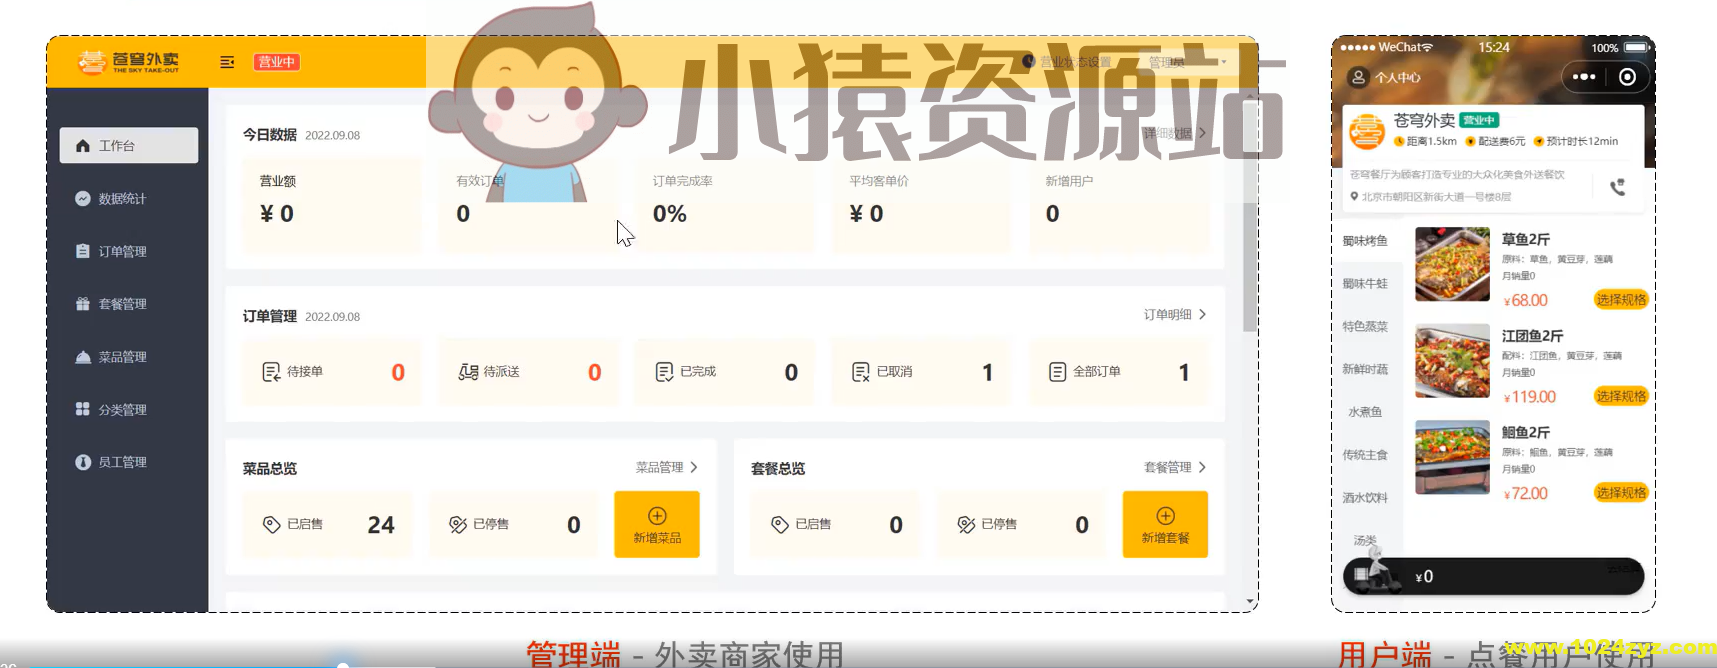Expand the chevron next to 菜品管理 link
1717x668 pixels.
coord(694,467)
